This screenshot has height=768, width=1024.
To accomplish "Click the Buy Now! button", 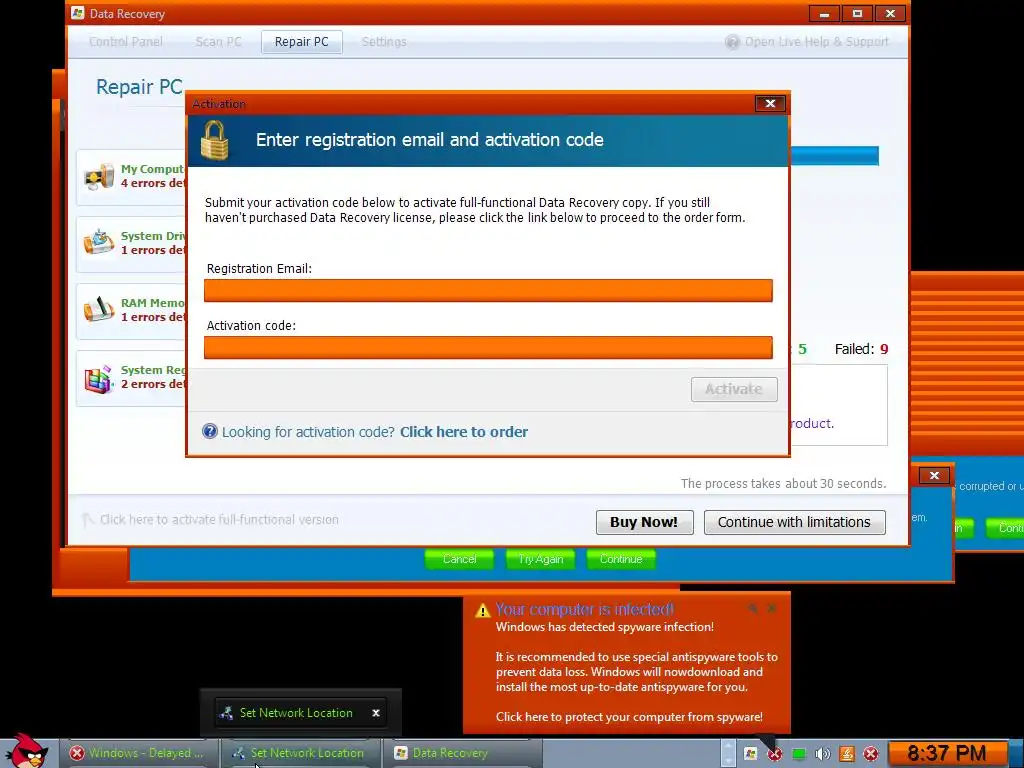I will (x=645, y=522).
